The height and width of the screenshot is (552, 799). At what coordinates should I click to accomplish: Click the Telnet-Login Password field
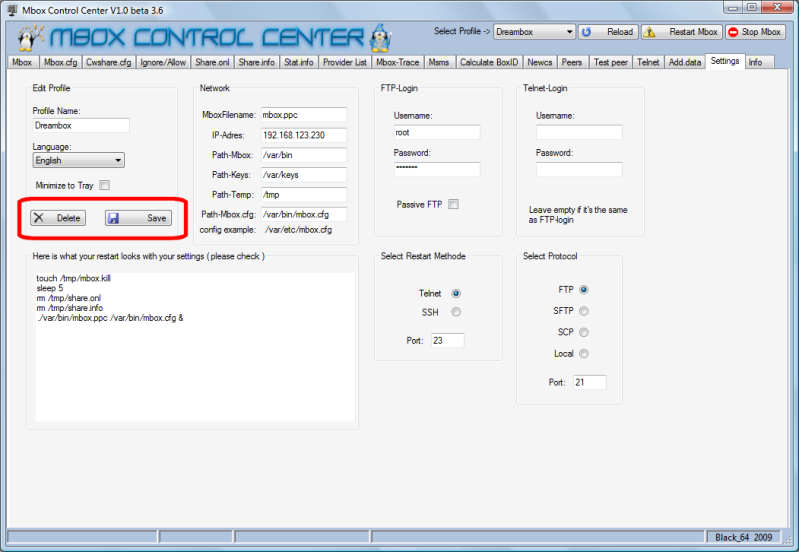pyautogui.click(x=579, y=169)
